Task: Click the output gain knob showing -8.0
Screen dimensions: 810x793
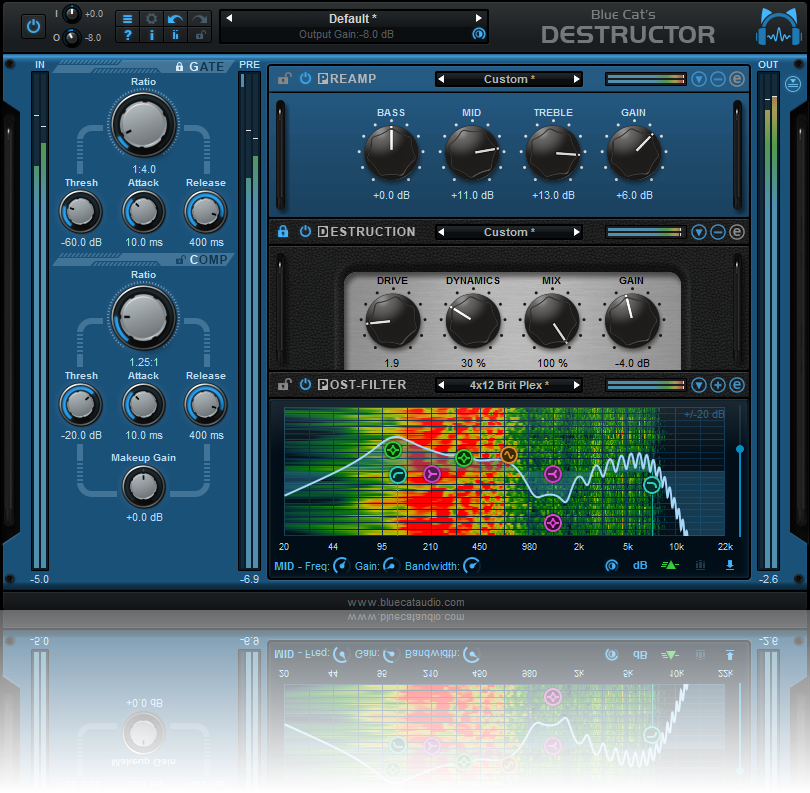Action: pyautogui.click(x=71, y=37)
